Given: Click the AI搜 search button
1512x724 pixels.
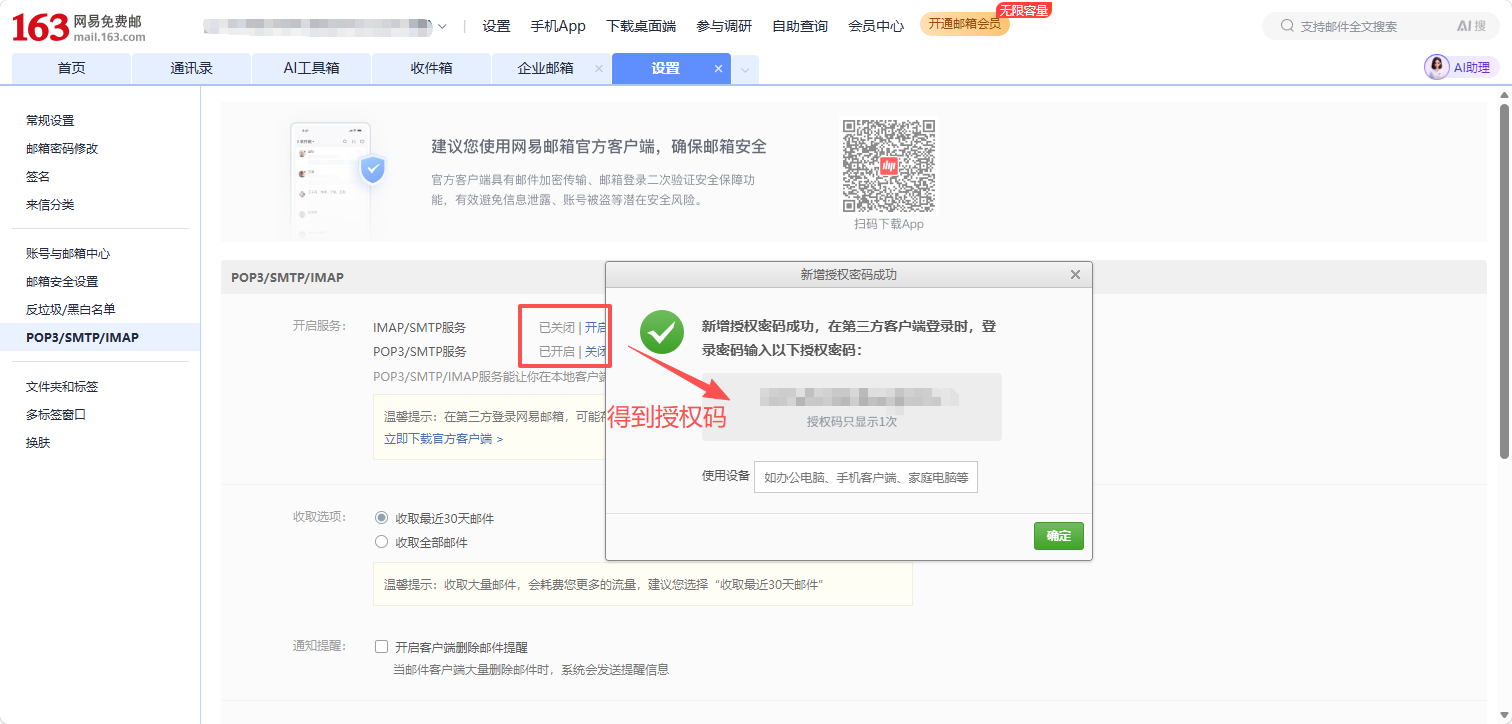Looking at the screenshot, I should 1470,27.
